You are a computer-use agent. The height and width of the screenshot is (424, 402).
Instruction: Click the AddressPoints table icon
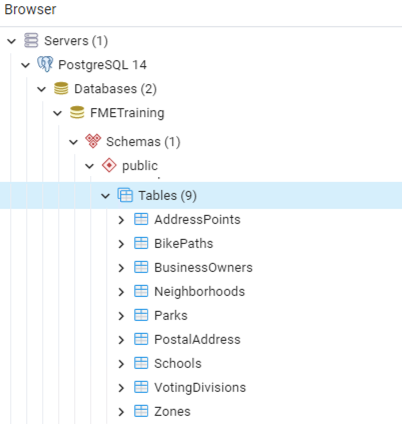pos(141,219)
